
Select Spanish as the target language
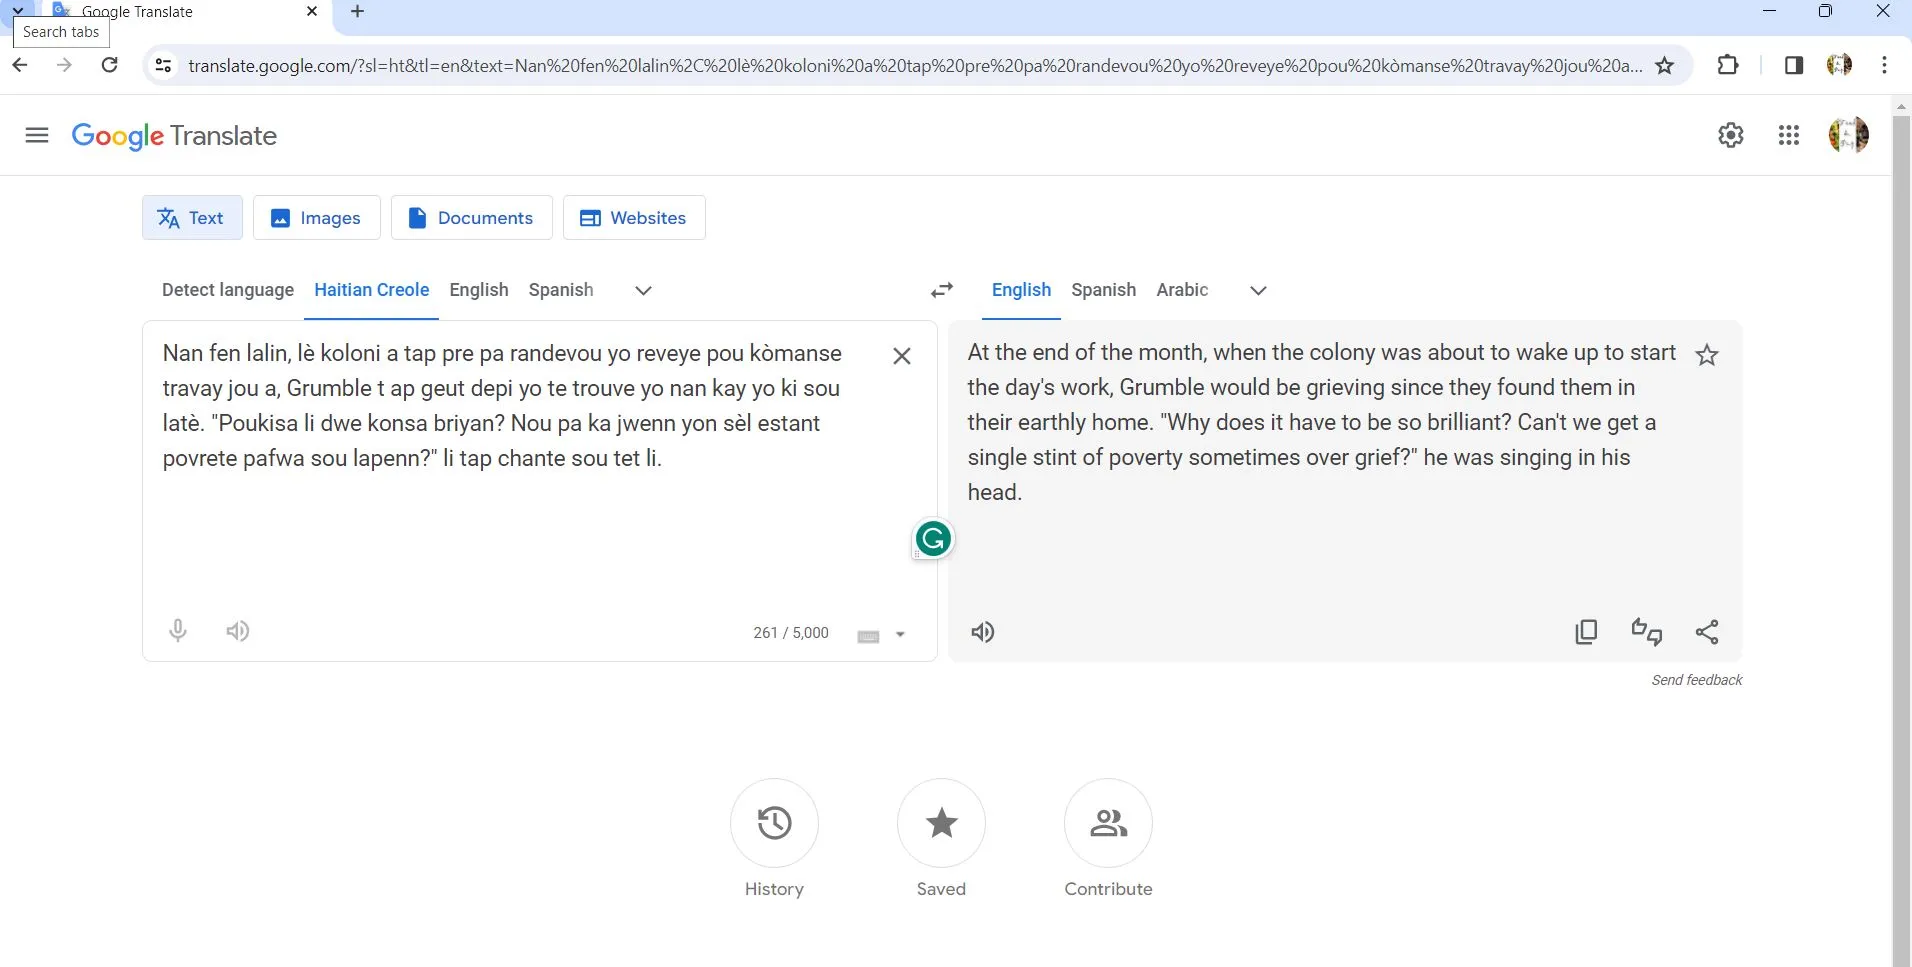click(x=1102, y=290)
